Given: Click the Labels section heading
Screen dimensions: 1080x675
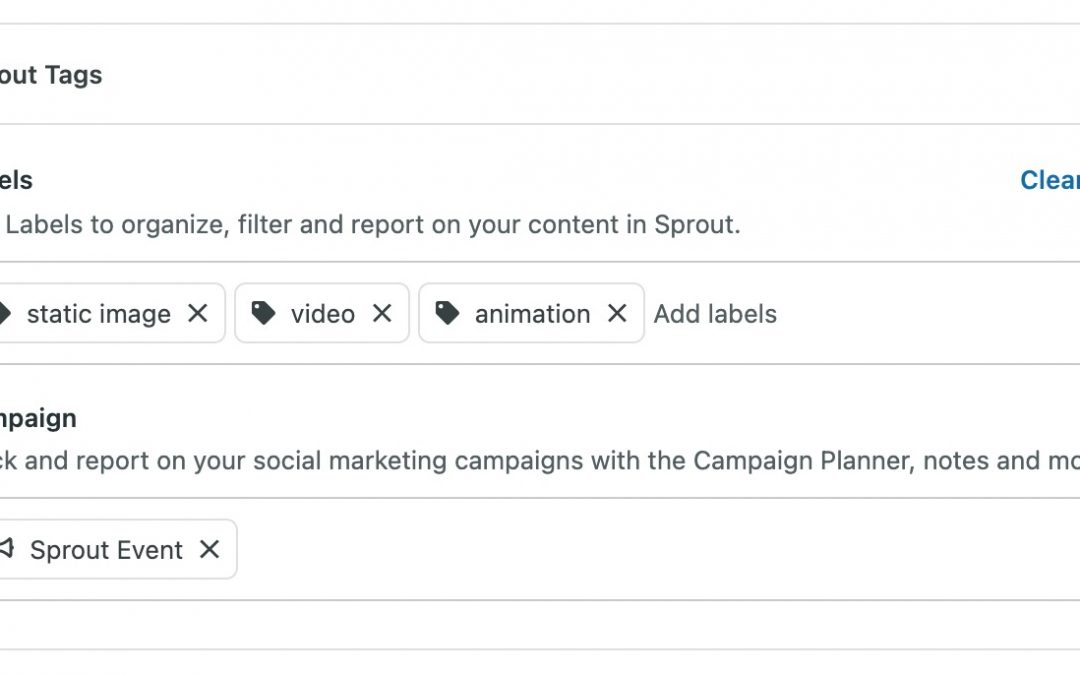Looking at the screenshot, I should (x=17, y=180).
